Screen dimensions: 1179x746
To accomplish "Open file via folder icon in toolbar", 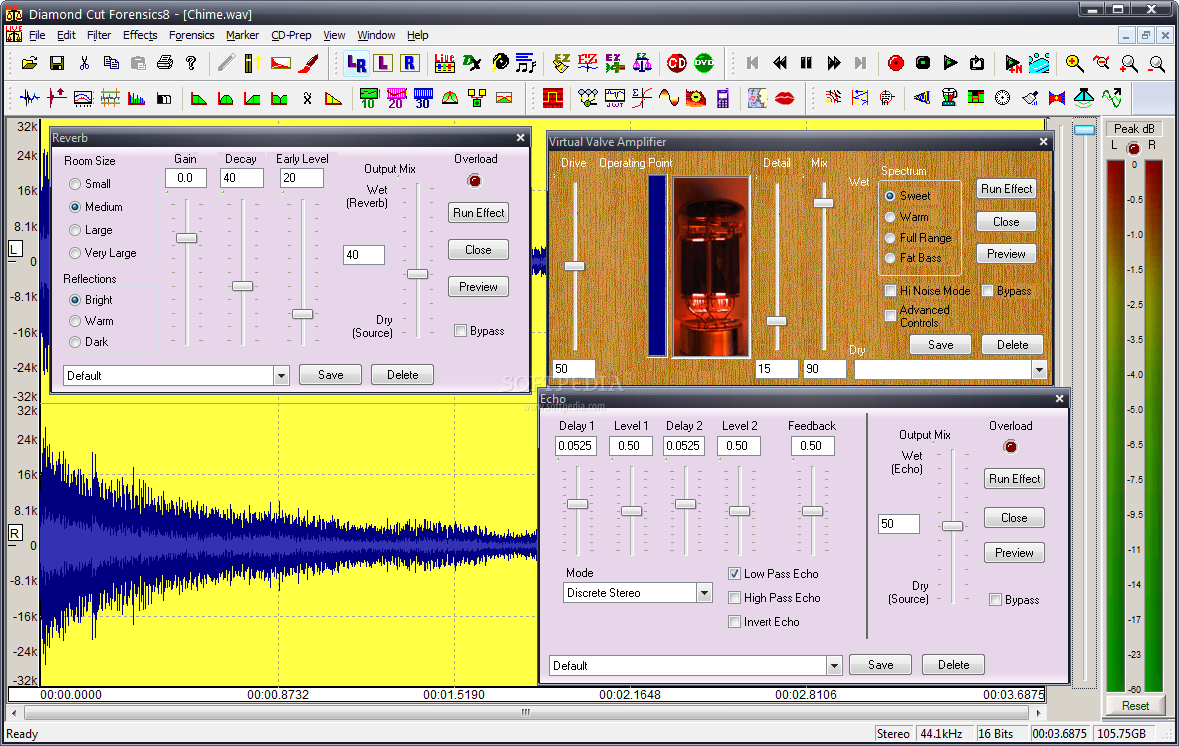I will click(x=29, y=63).
